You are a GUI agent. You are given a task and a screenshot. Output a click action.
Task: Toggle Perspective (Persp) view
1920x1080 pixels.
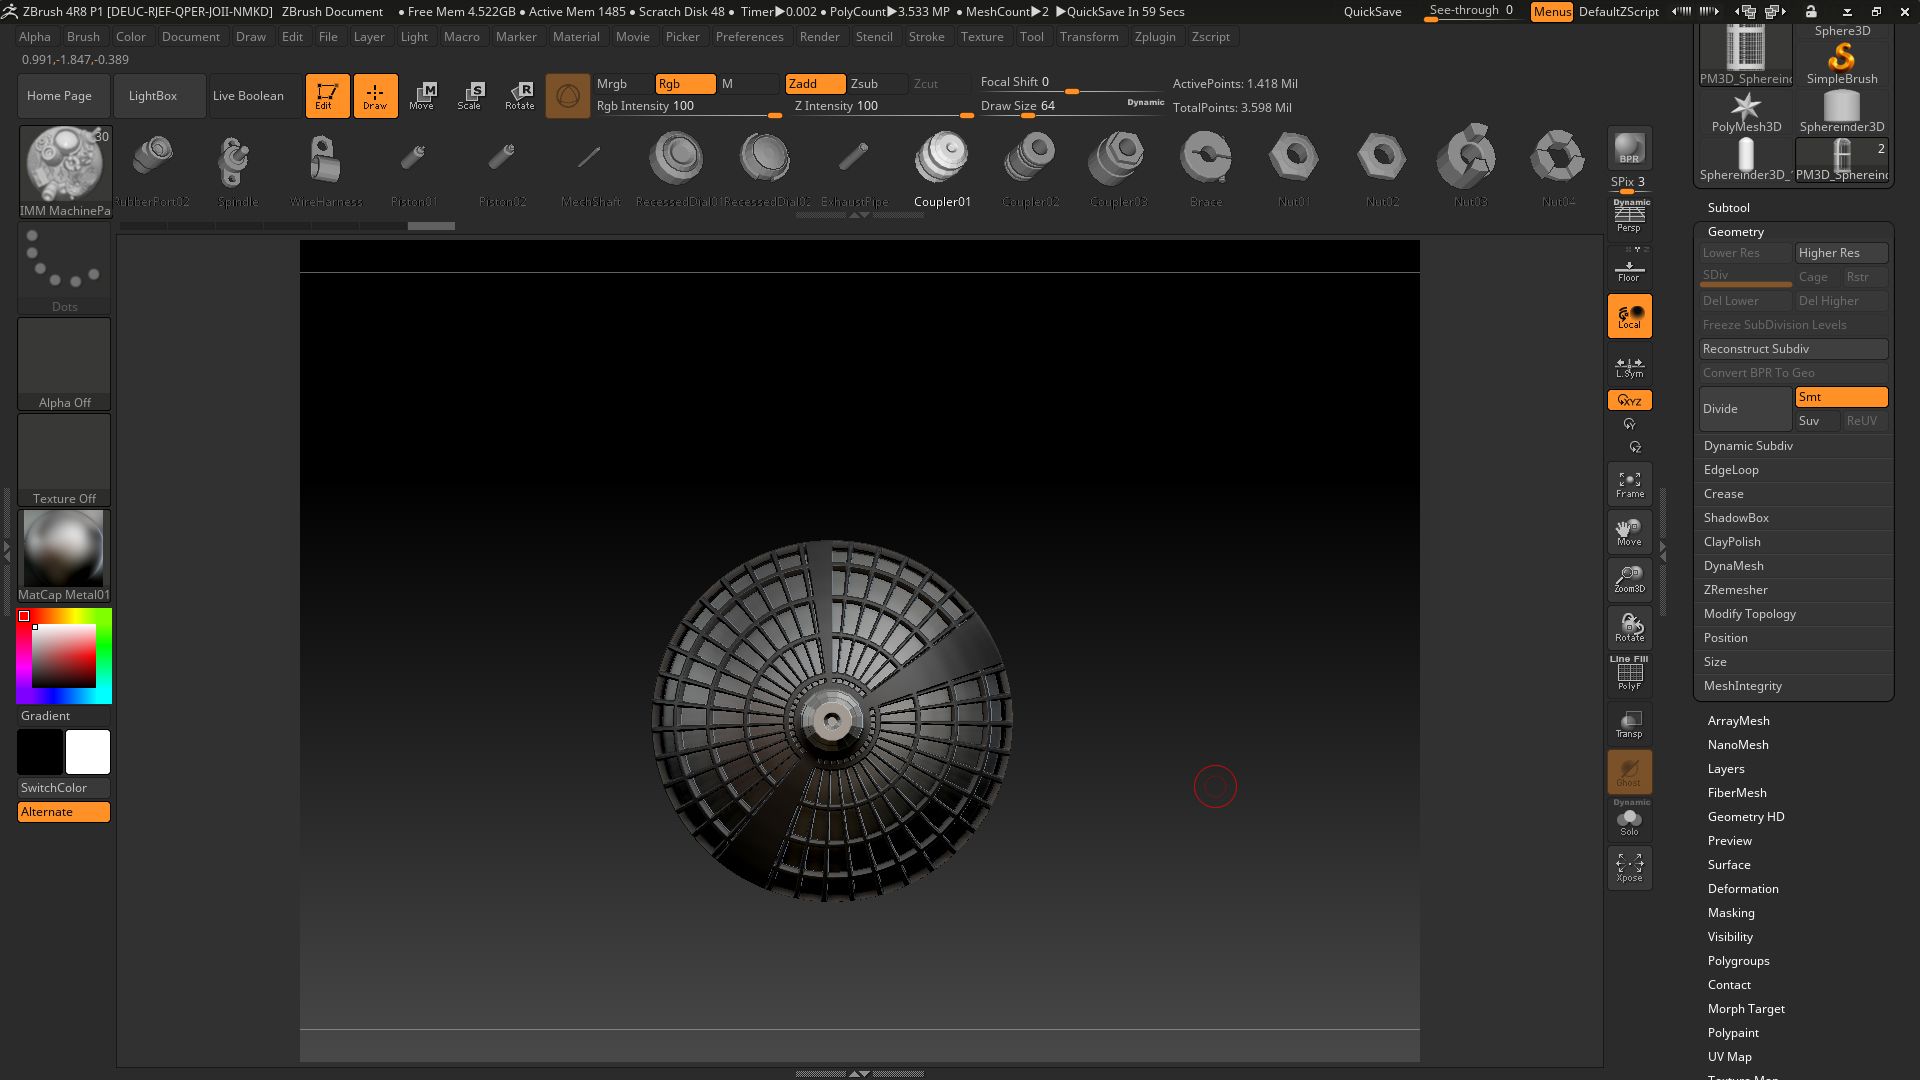point(1629,217)
